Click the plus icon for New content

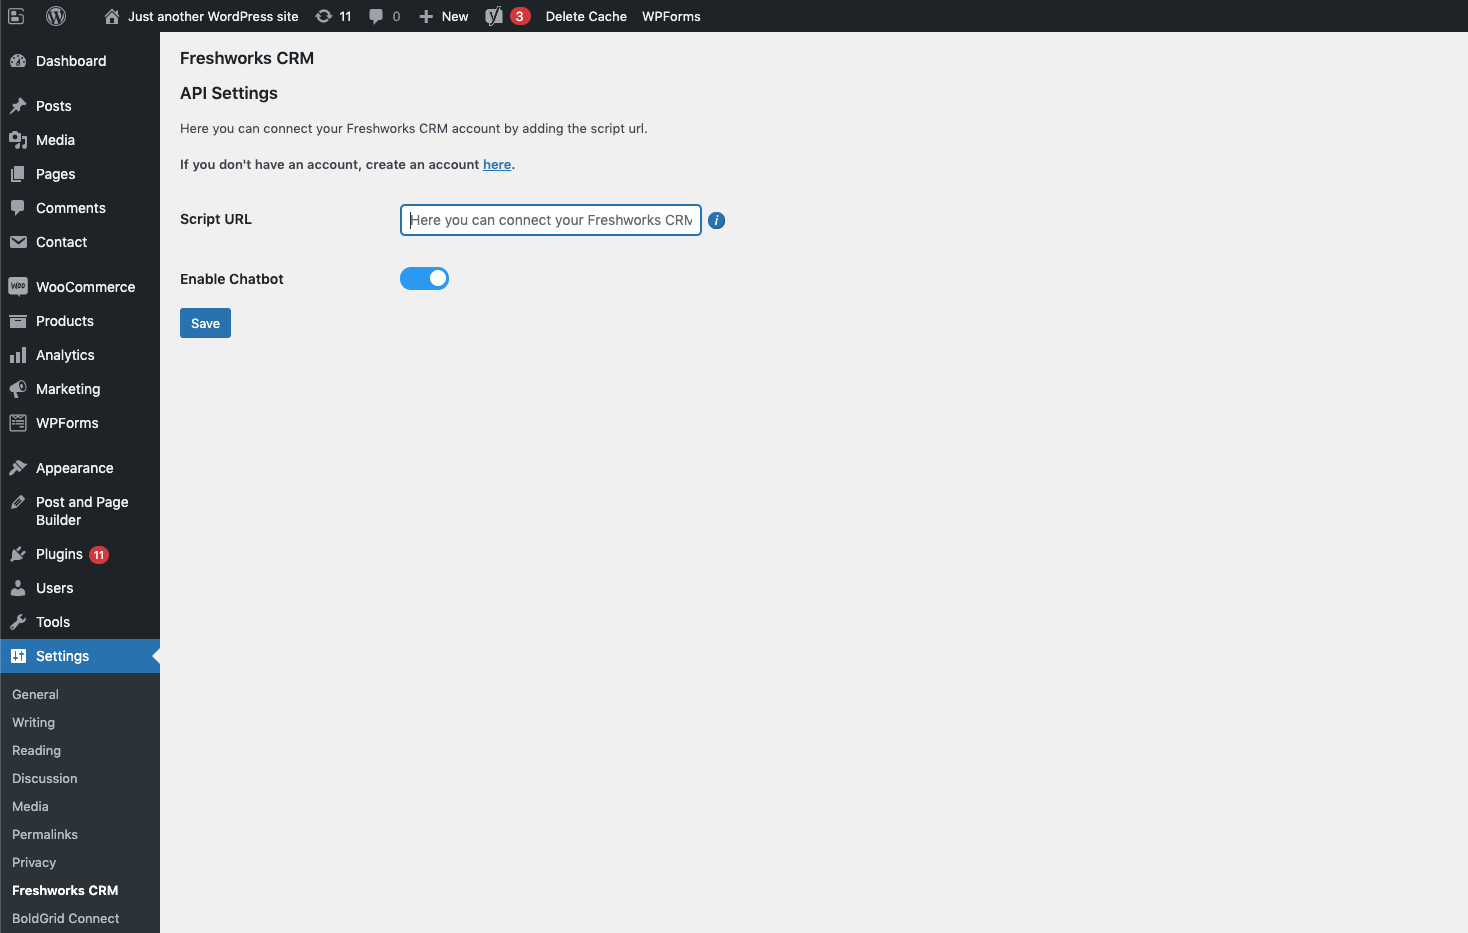[x=426, y=16]
